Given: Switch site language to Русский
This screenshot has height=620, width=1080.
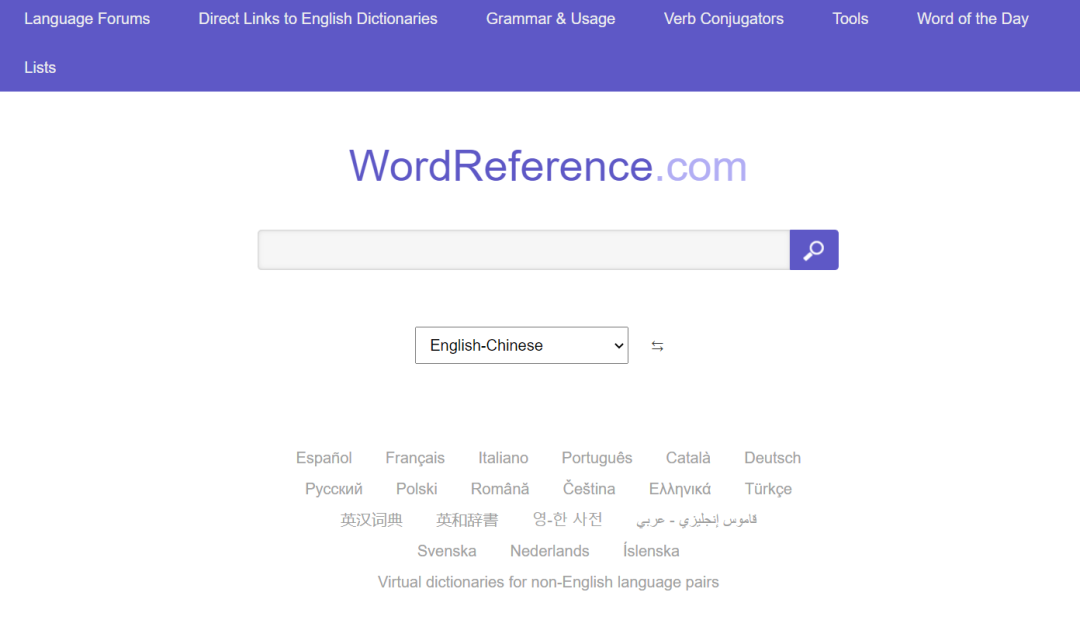Looking at the screenshot, I should tap(333, 489).
